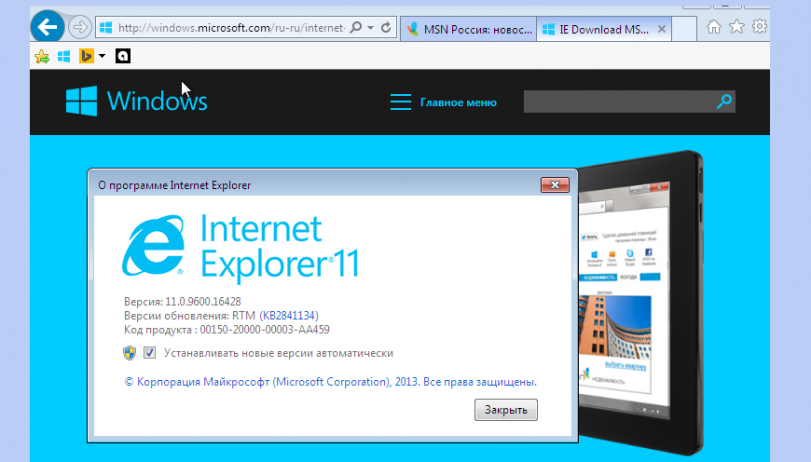This screenshot has width=811, height=462.
Task: Toggle automatic new version install checkbox
Action: (149, 353)
